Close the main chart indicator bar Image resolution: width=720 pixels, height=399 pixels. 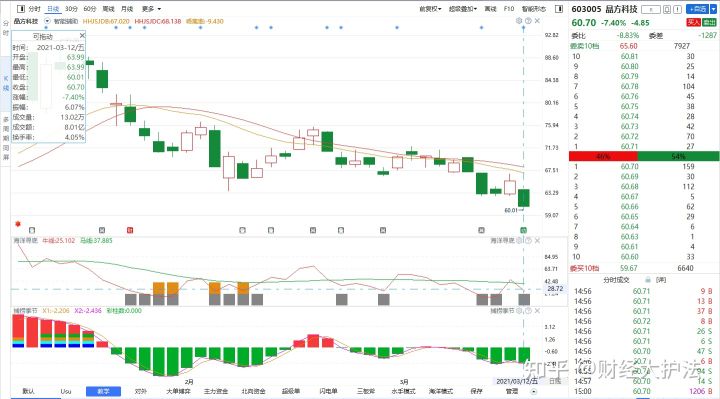(537, 21)
